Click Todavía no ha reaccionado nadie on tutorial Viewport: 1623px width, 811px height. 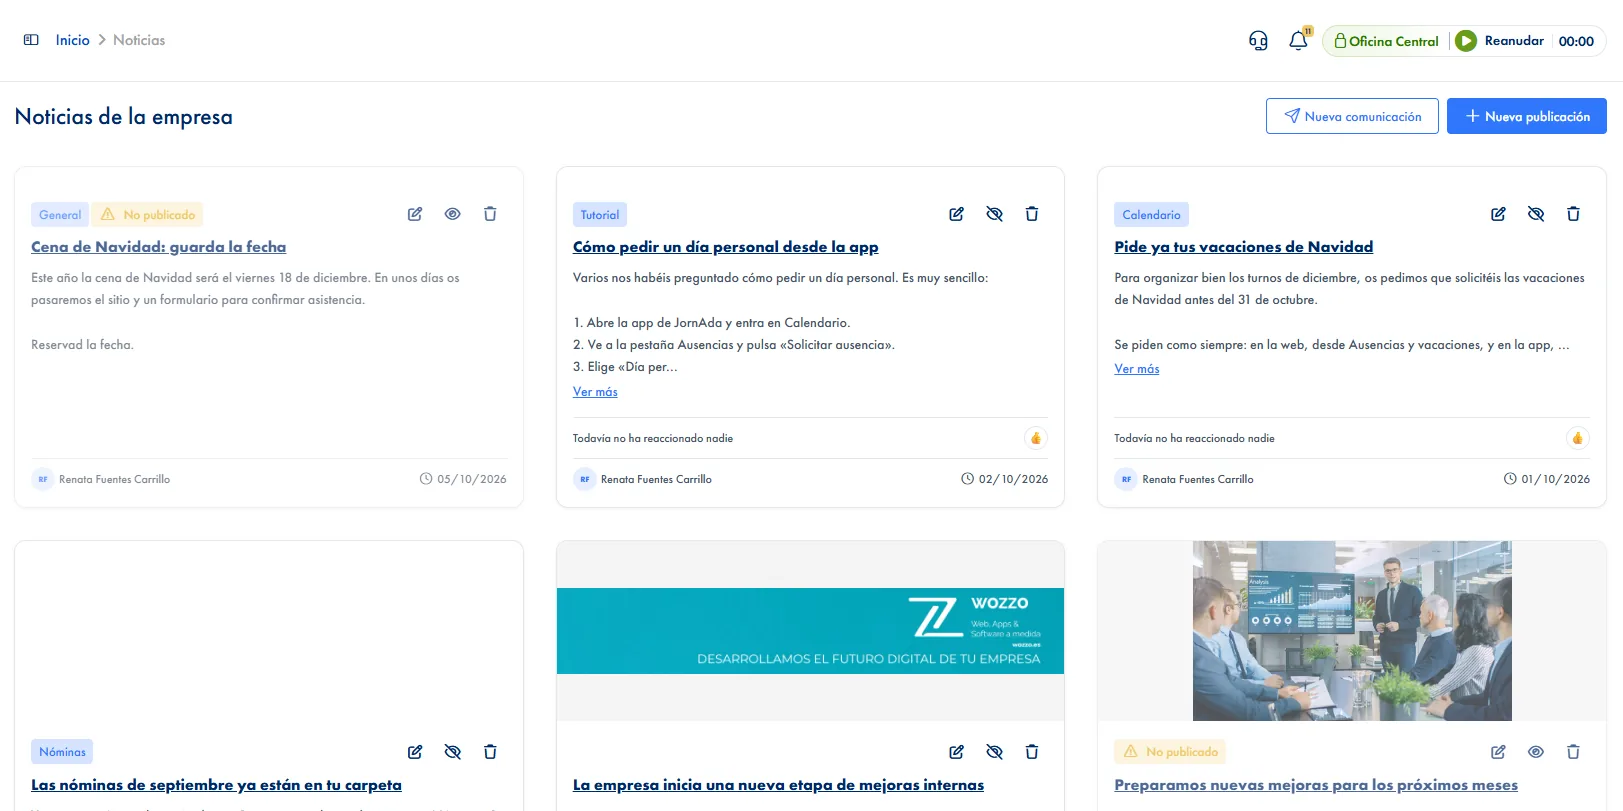pos(653,438)
